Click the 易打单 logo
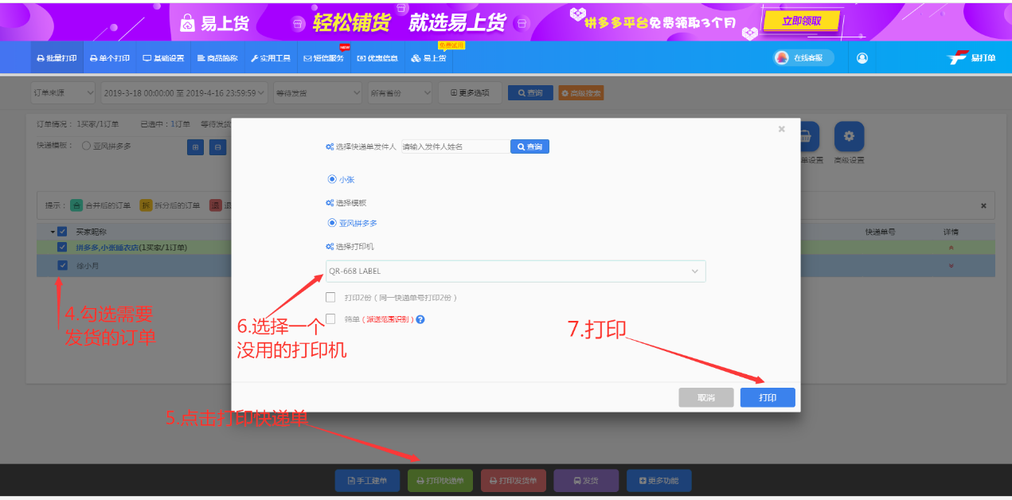Screen dimensions: 1012x500 tap(972, 58)
